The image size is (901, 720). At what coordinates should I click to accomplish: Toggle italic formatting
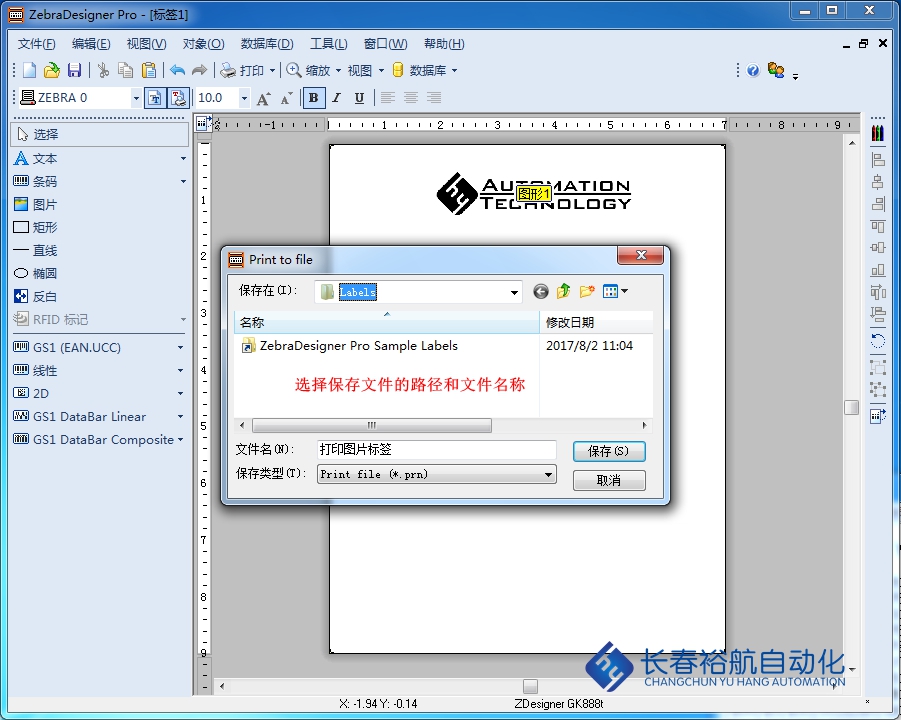337,98
